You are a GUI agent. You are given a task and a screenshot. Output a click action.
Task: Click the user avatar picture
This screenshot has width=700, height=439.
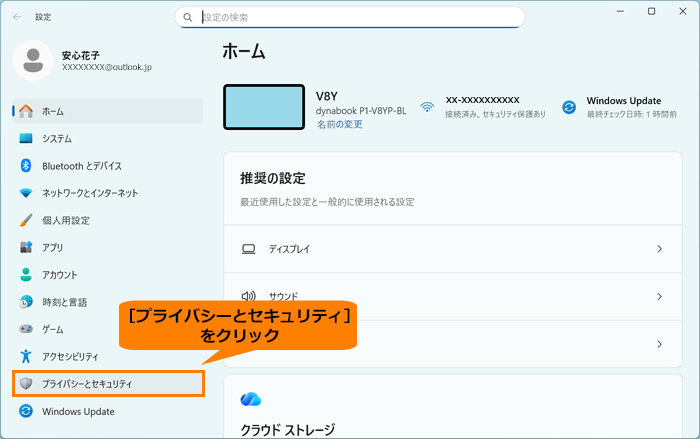[x=33, y=60]
